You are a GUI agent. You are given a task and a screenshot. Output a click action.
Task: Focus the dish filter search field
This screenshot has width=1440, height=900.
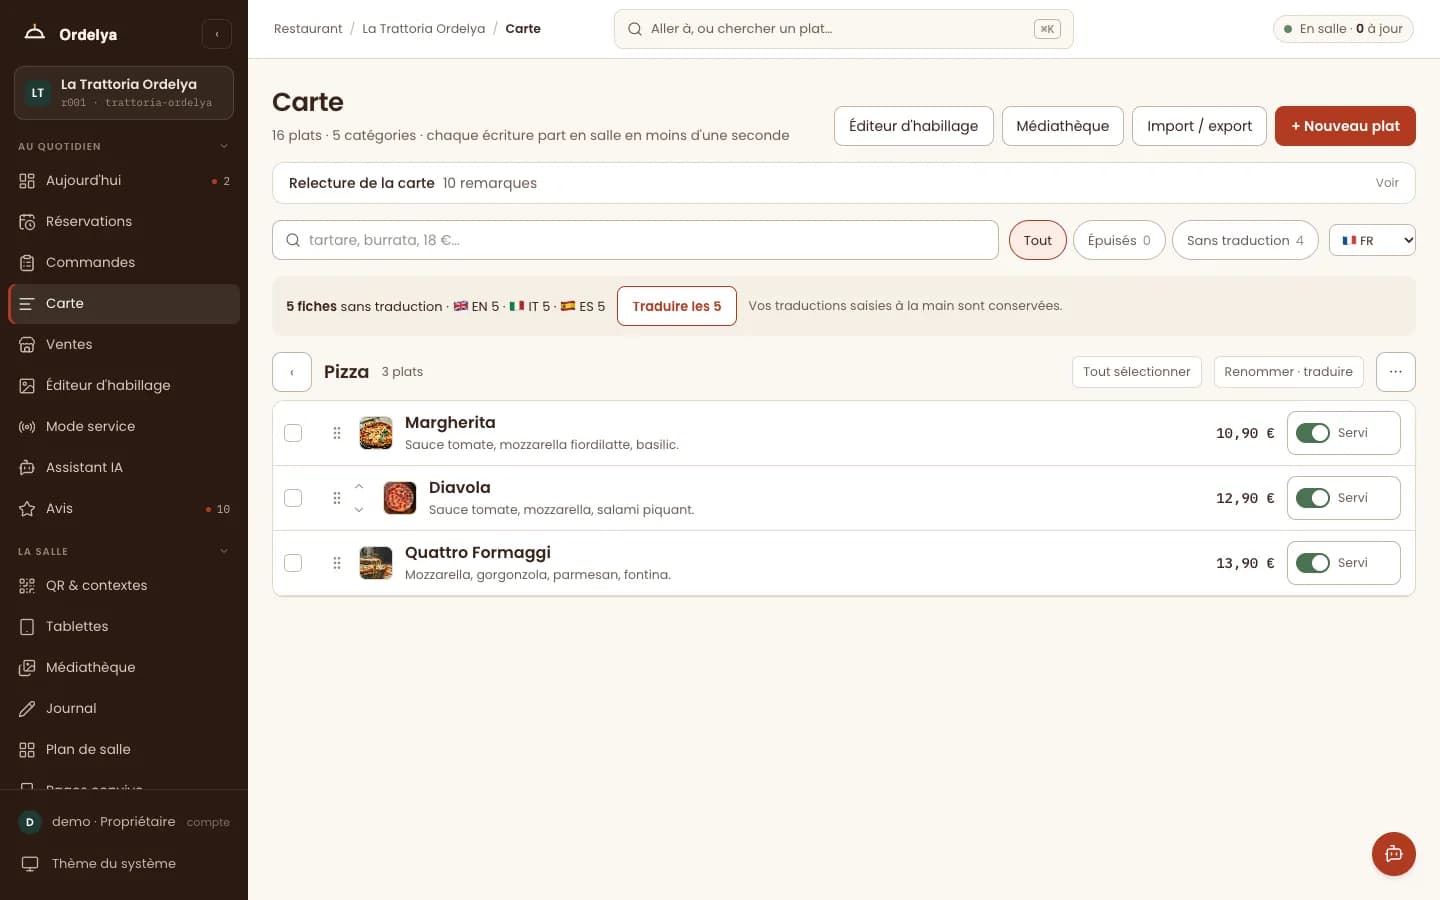coord(635,240)
